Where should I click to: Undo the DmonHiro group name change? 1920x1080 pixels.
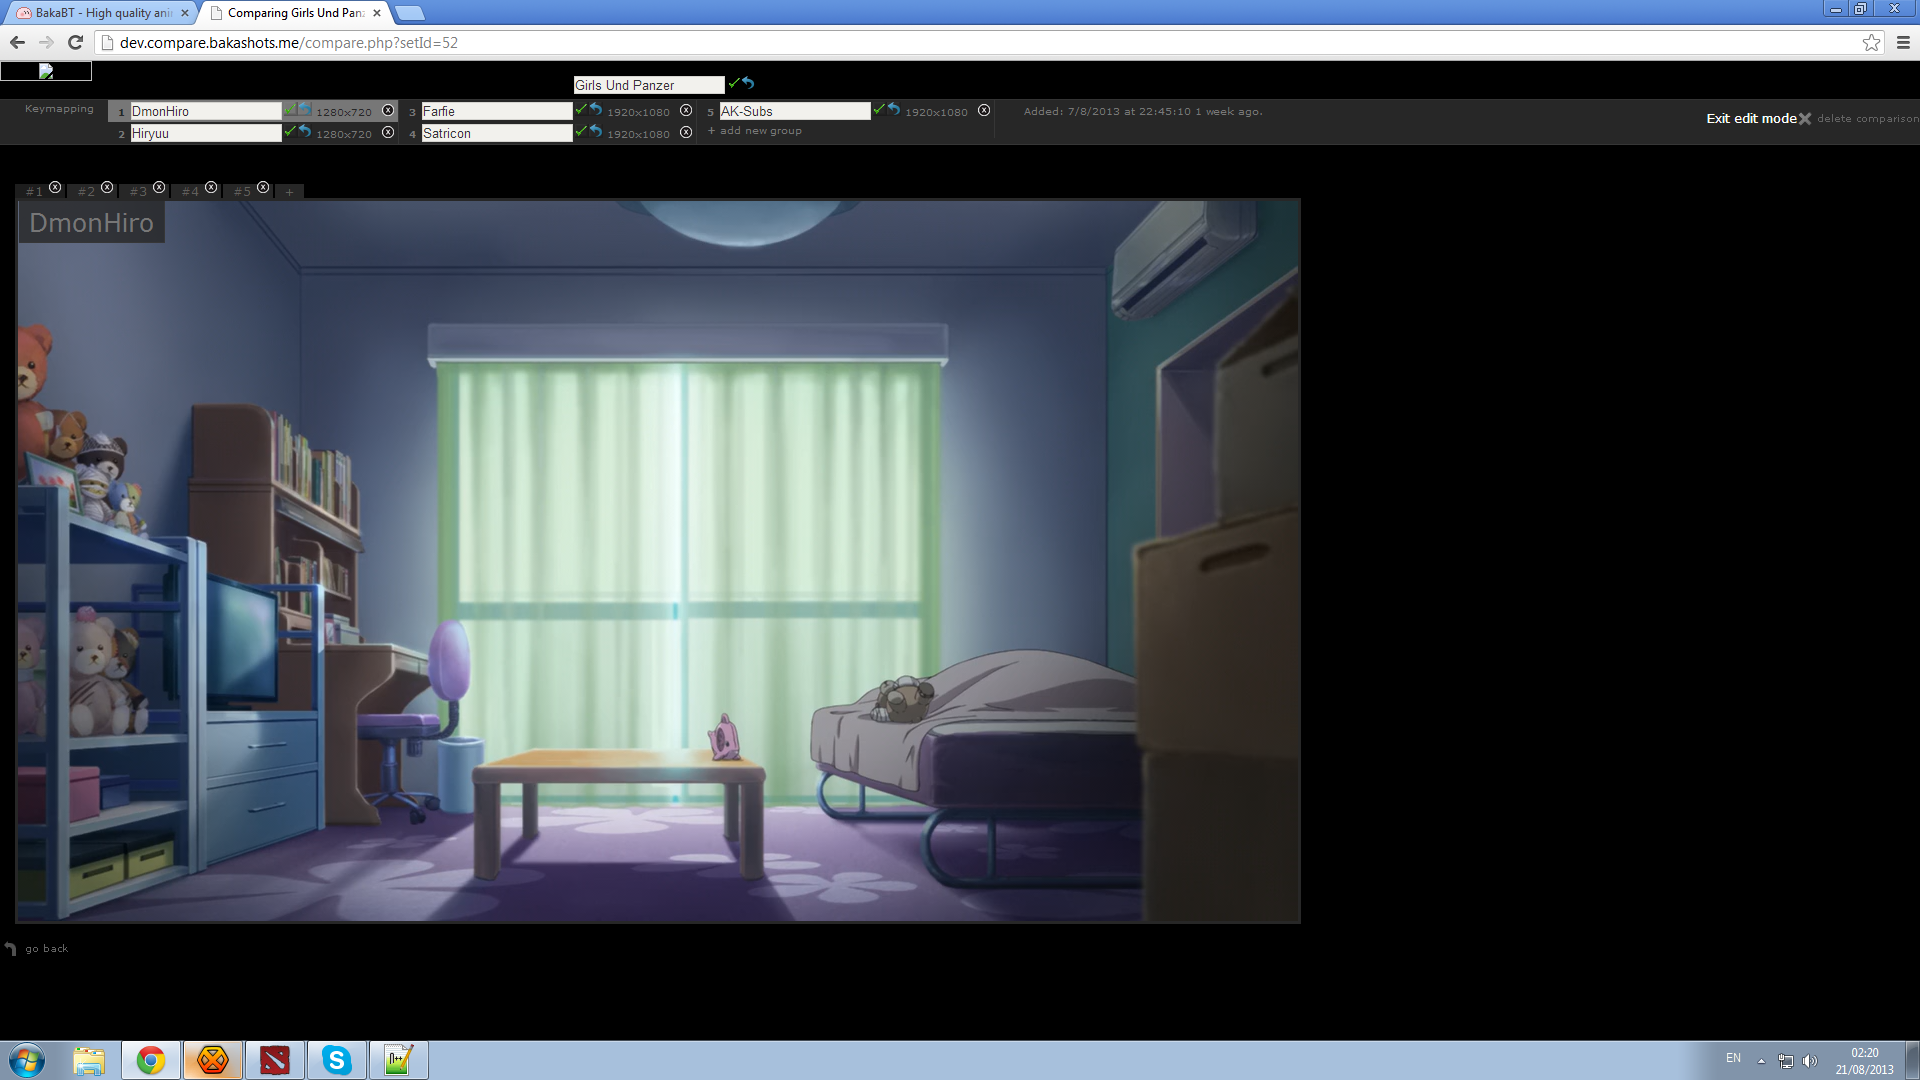pos(305,109)
